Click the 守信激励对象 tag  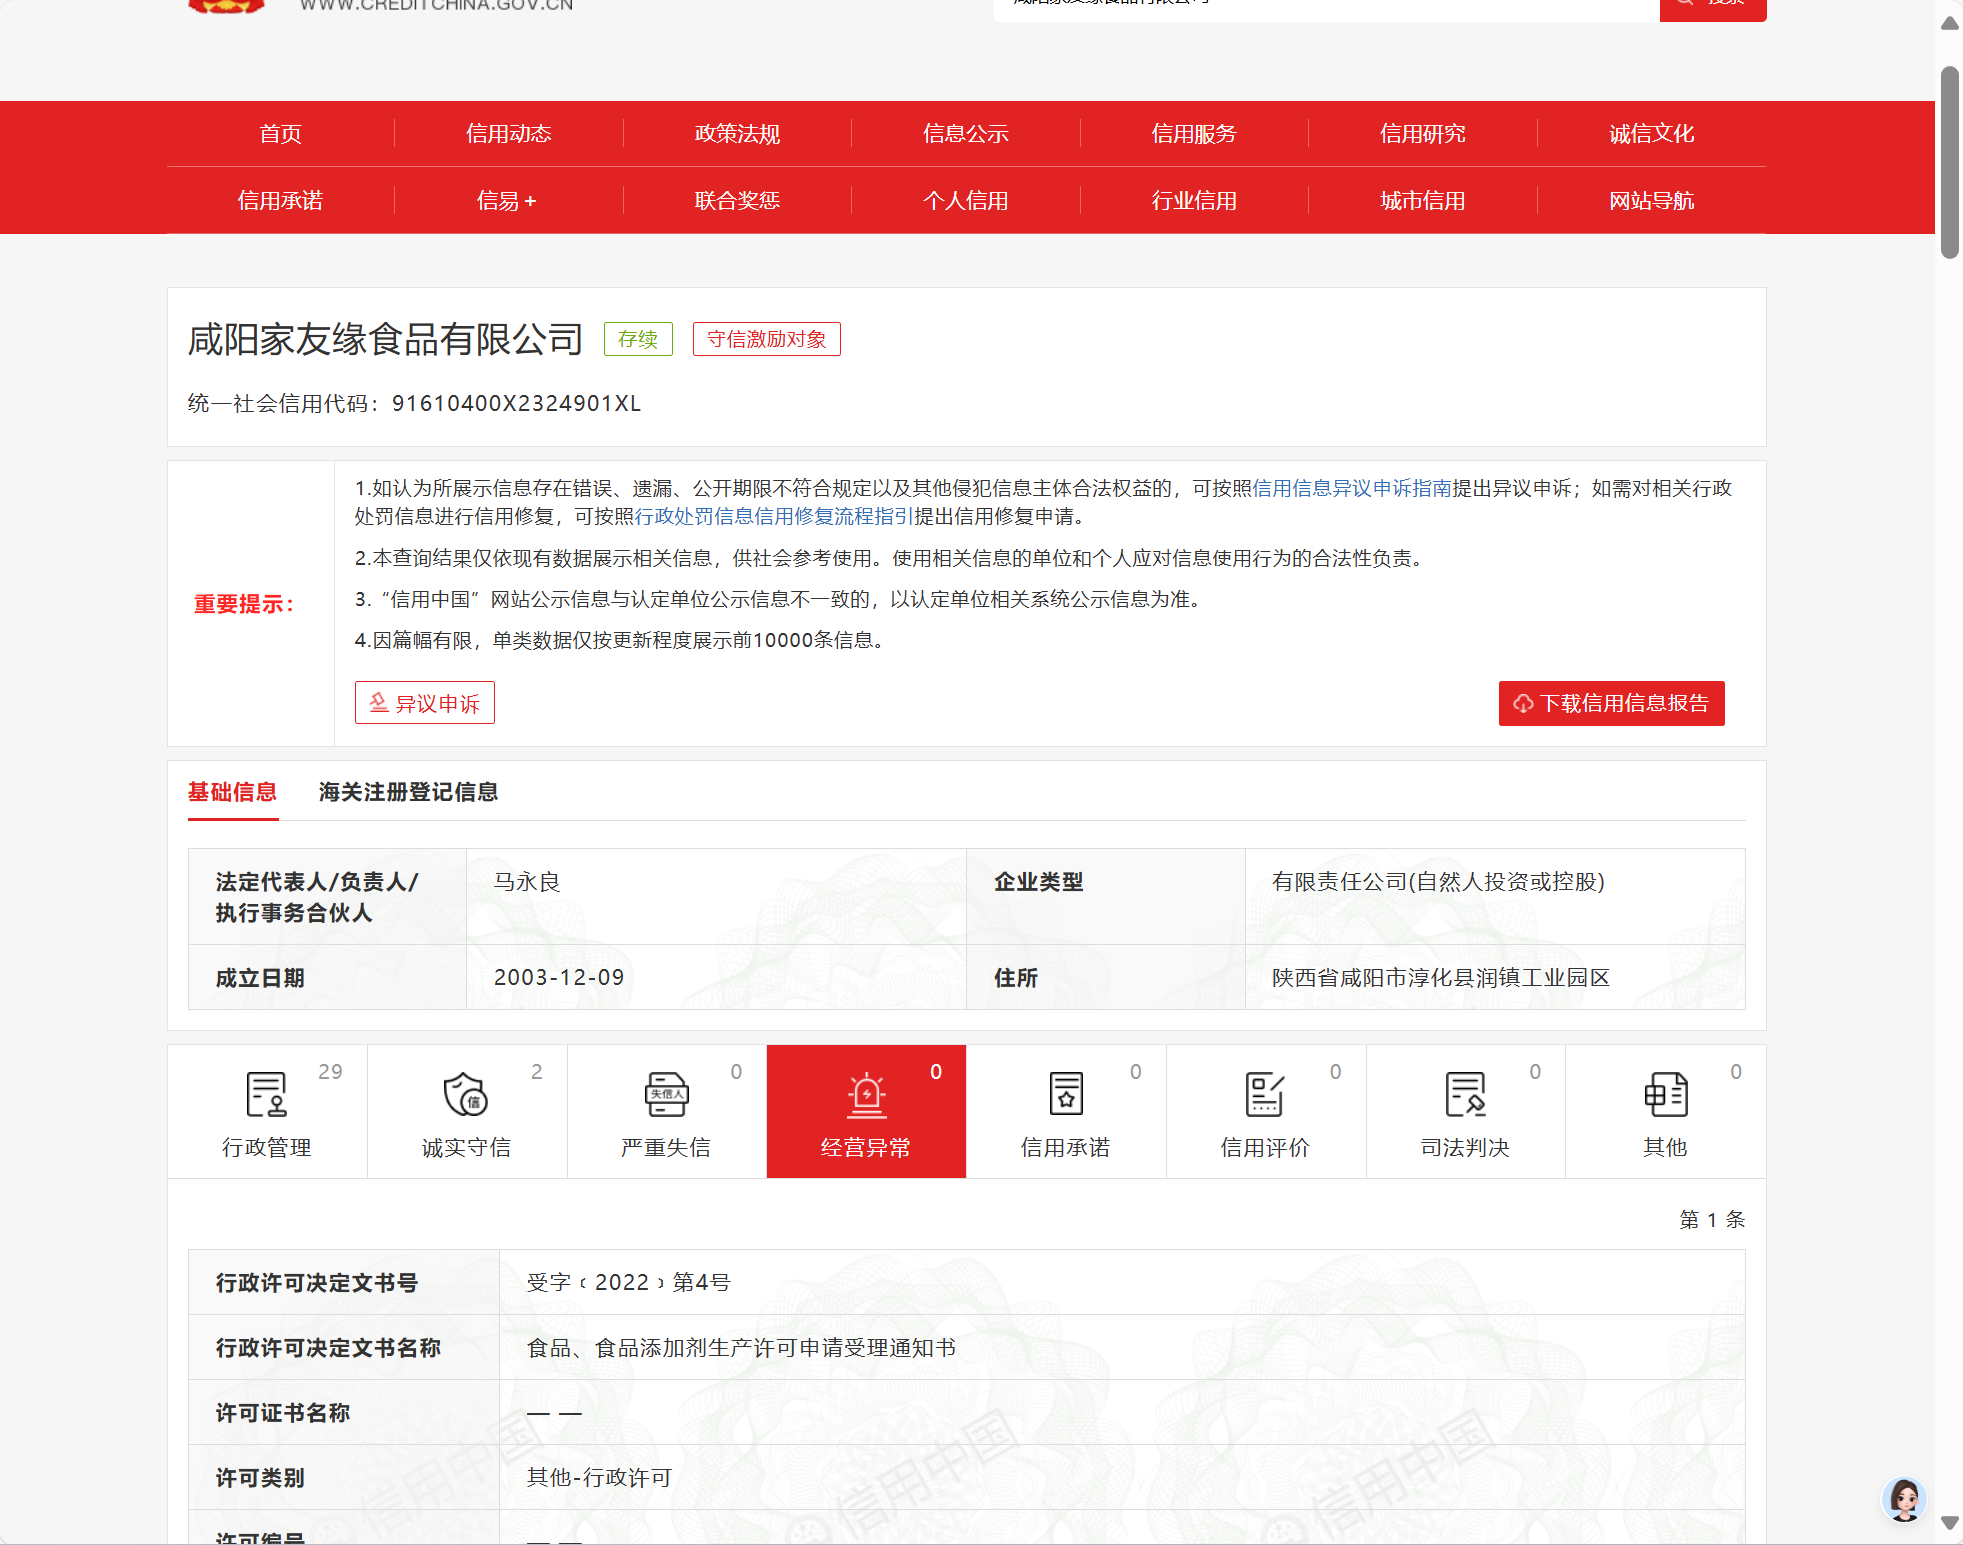pos(767,339)
